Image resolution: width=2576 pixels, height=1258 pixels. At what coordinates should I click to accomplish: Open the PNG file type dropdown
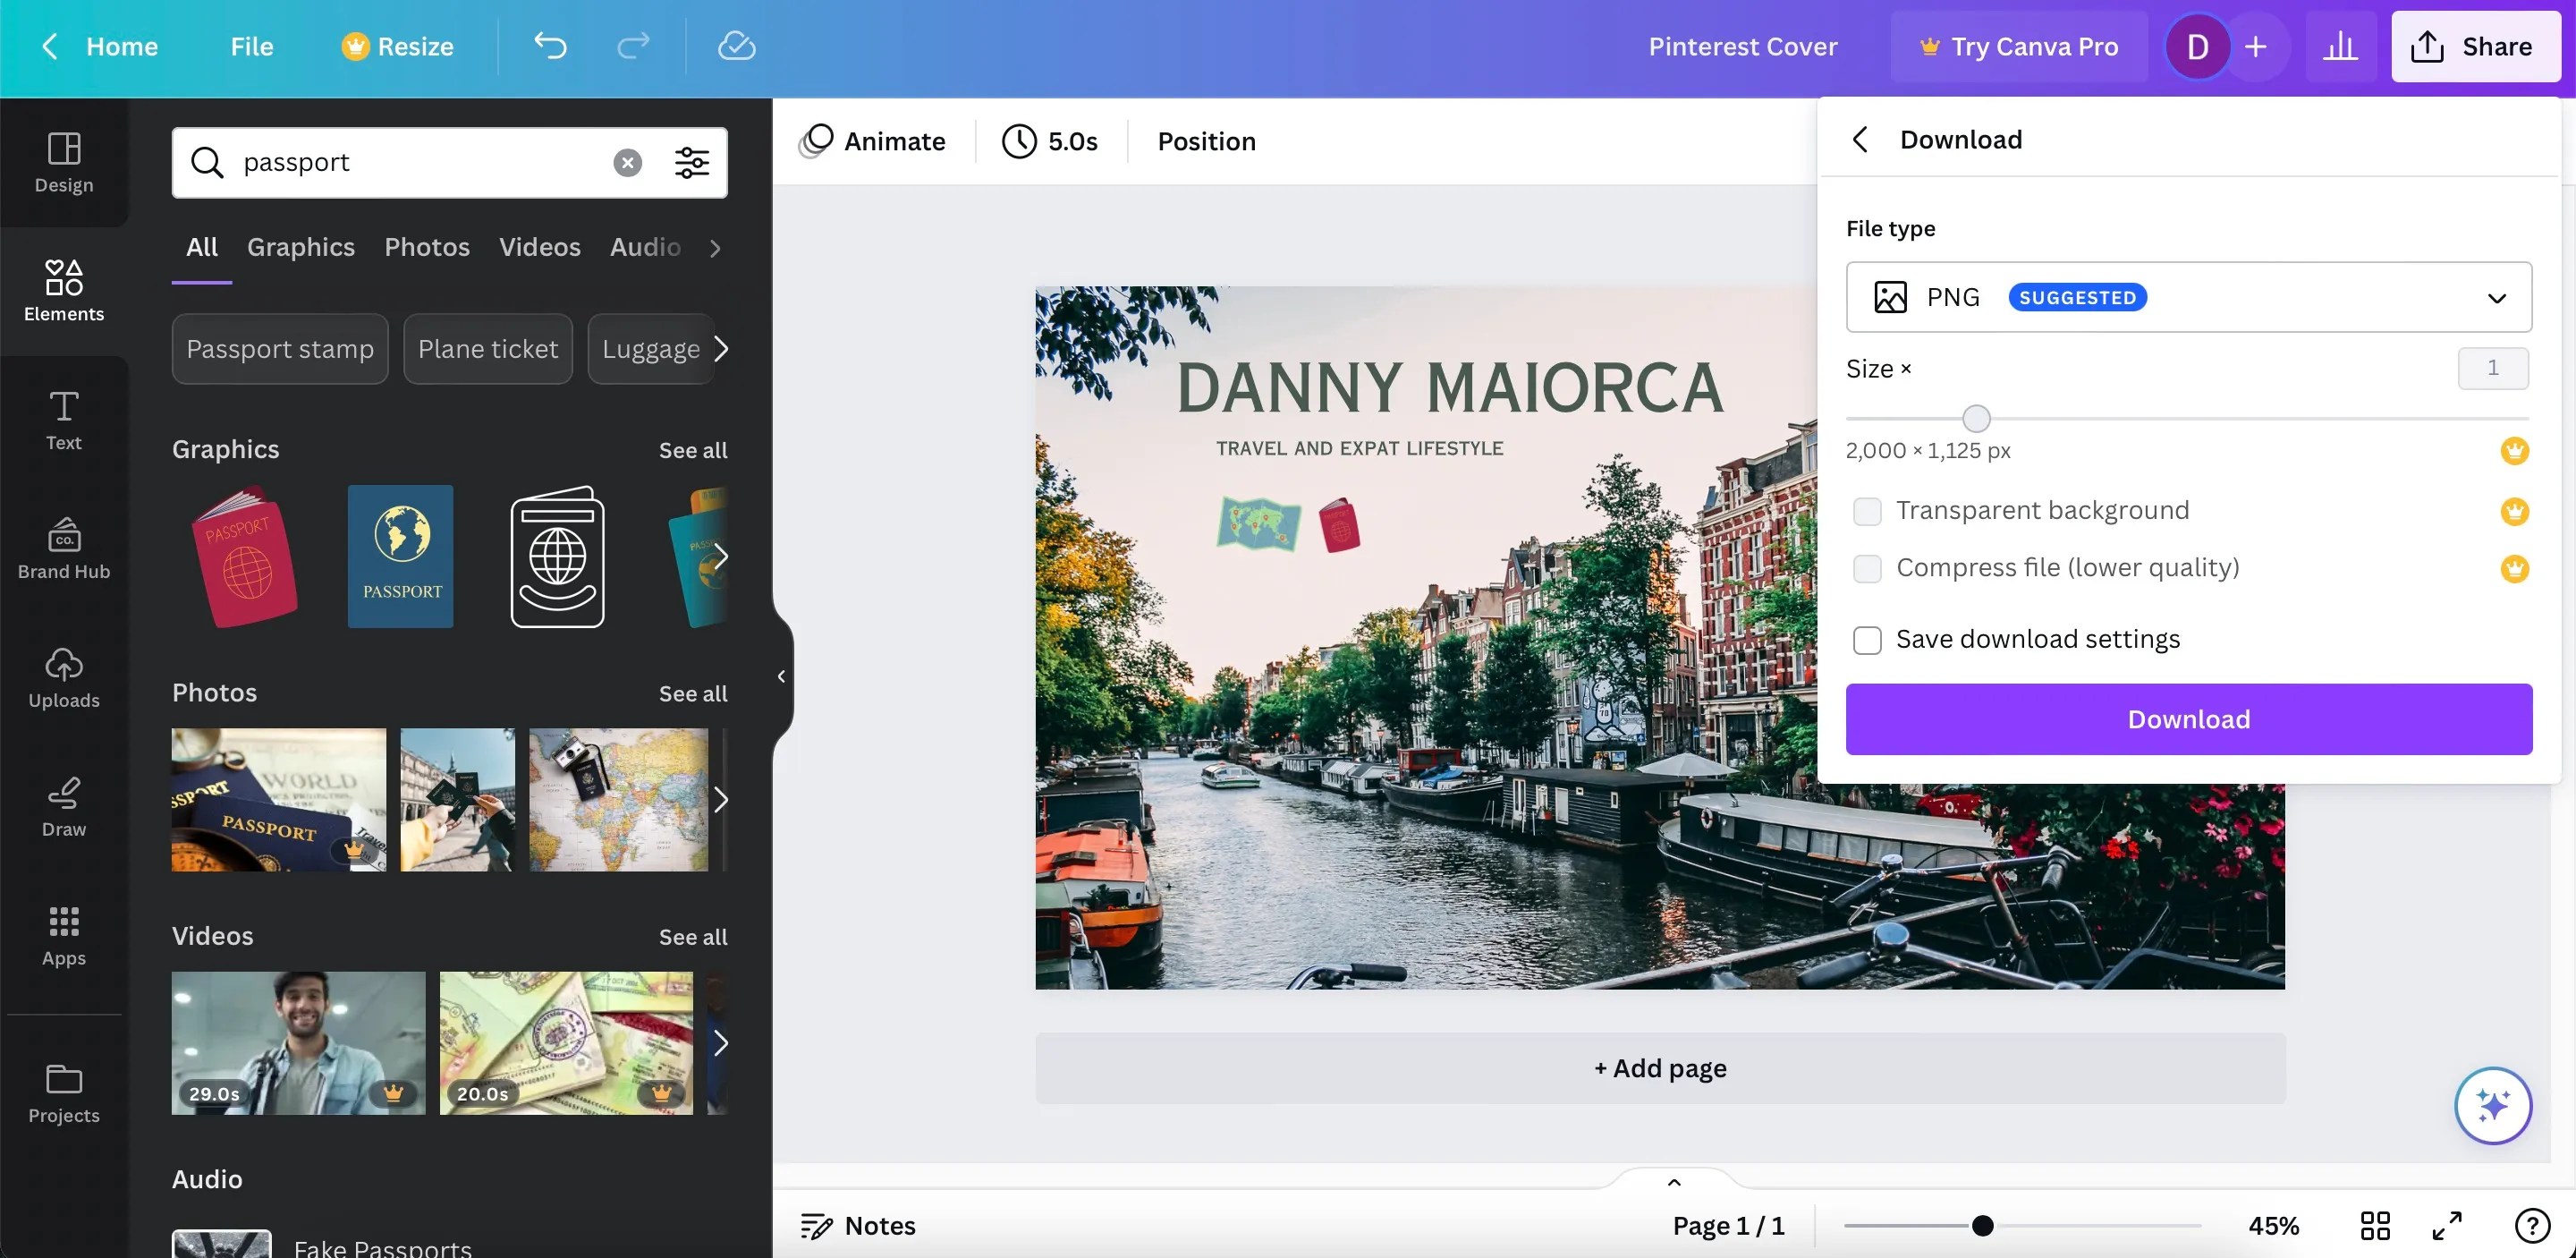point(2497,297)
